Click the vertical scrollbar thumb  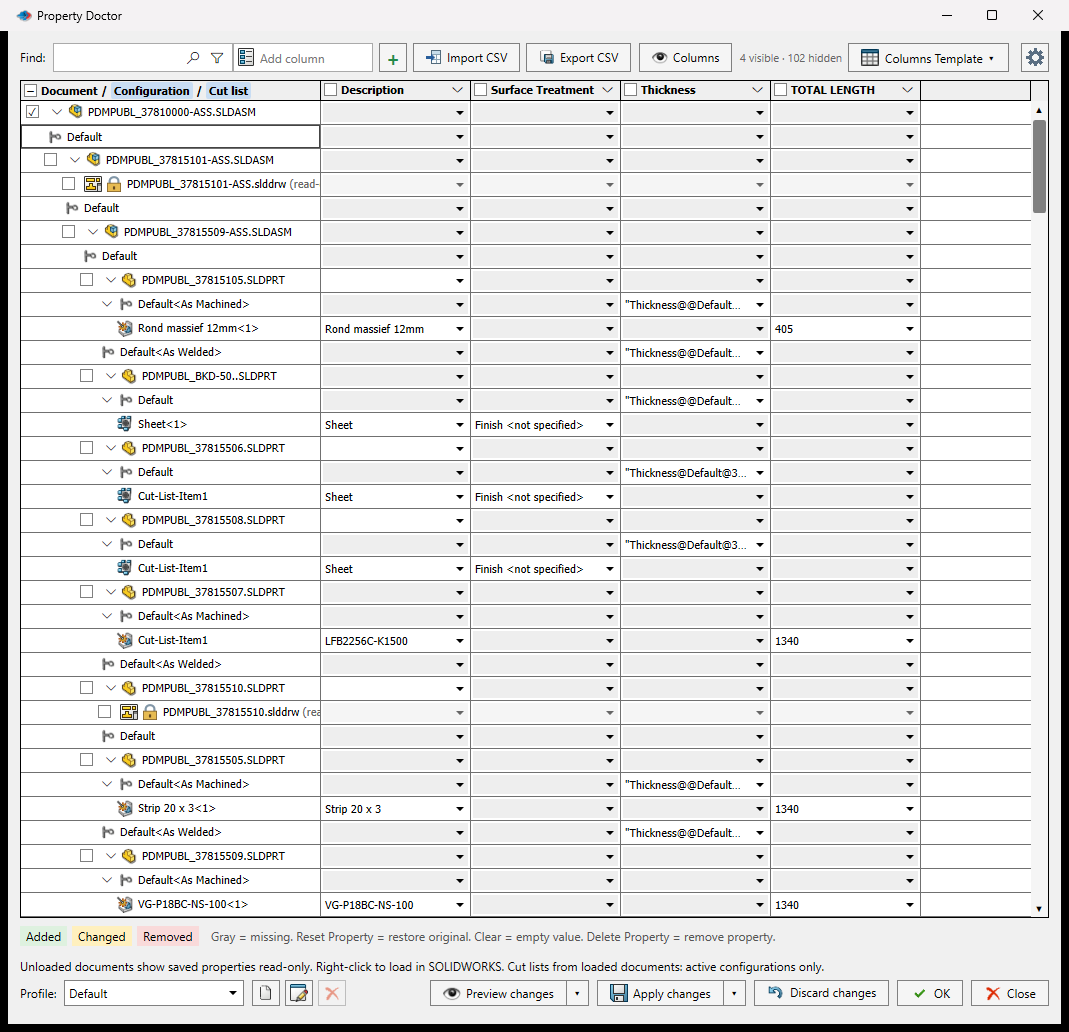[1039, 166]
